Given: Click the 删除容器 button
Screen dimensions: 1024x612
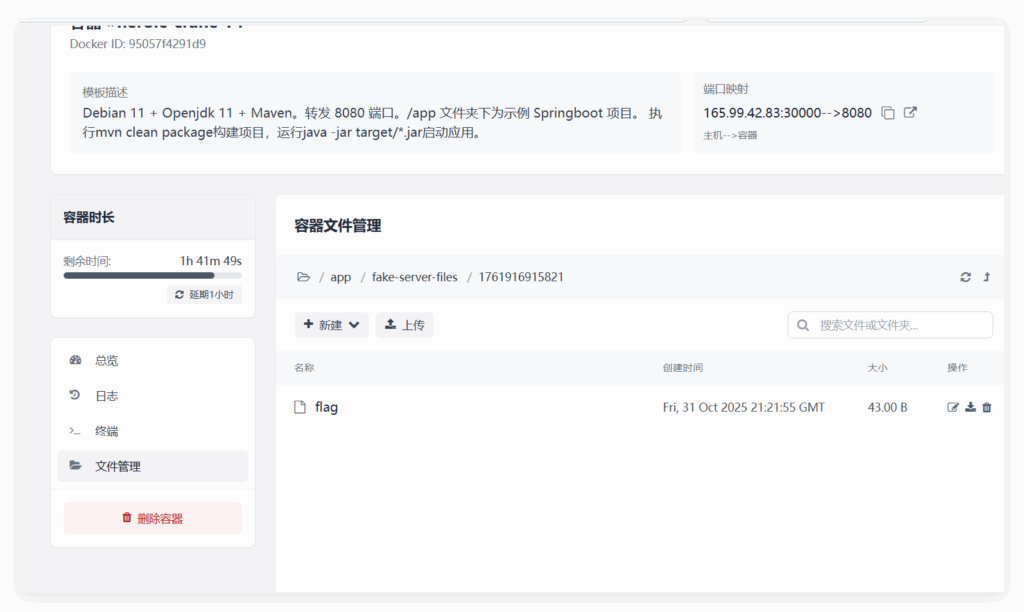Looking at the screenshot, I should pyautogui.click(x=152, y=518).
